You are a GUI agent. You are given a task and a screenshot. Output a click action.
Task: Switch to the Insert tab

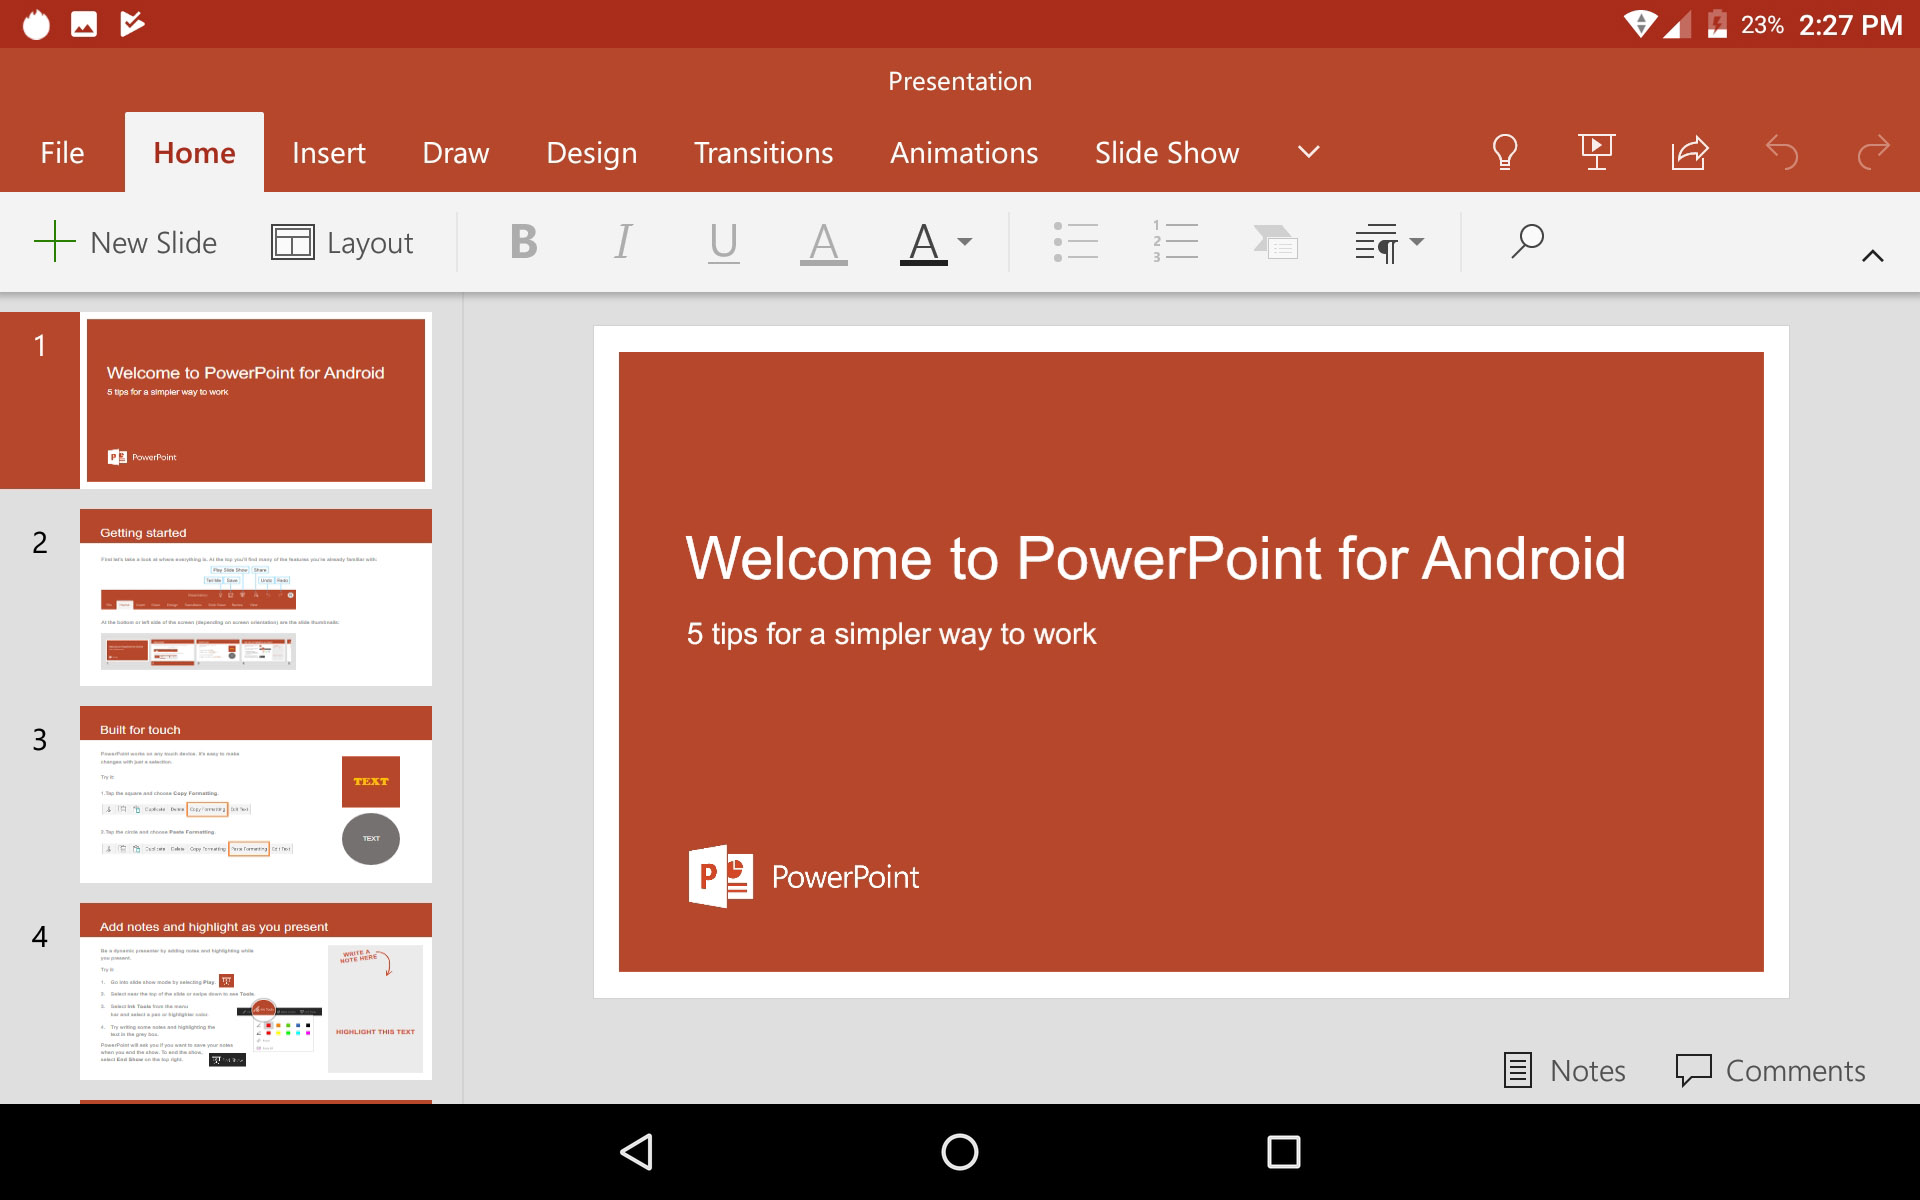(329, 152)
